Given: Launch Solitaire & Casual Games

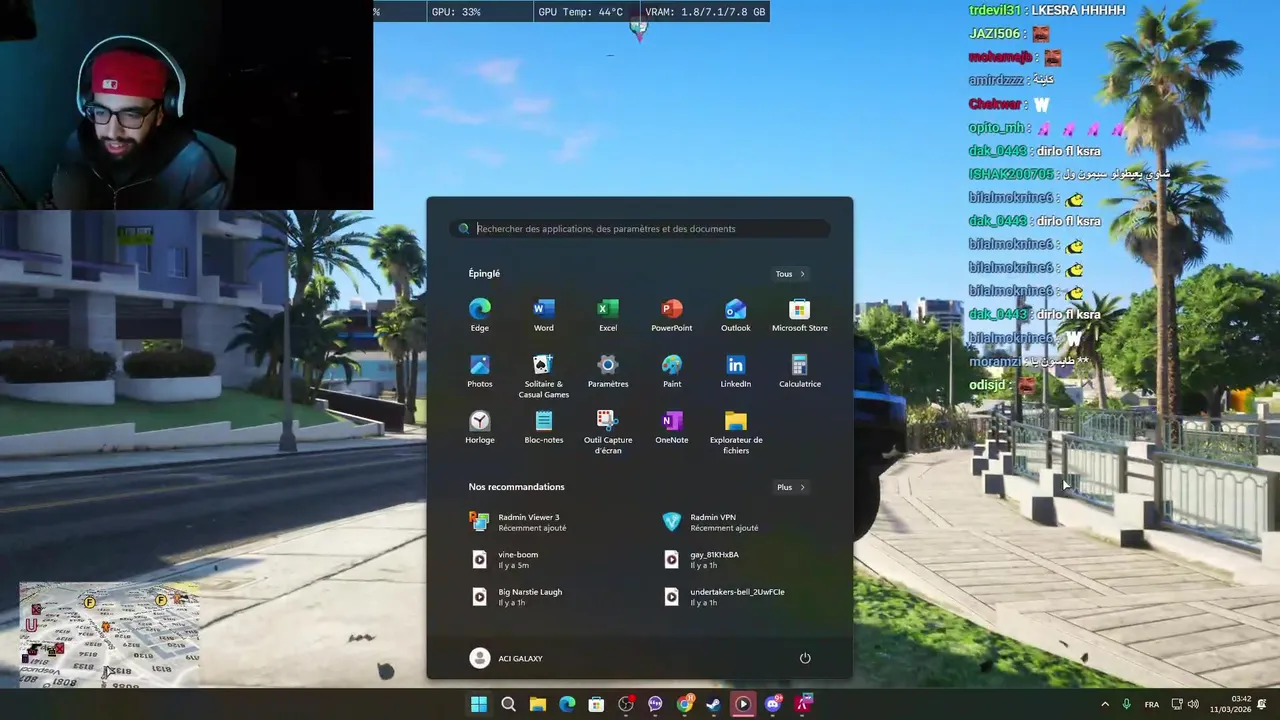Looking at the screenshot, I should click(x=543, y=377).
